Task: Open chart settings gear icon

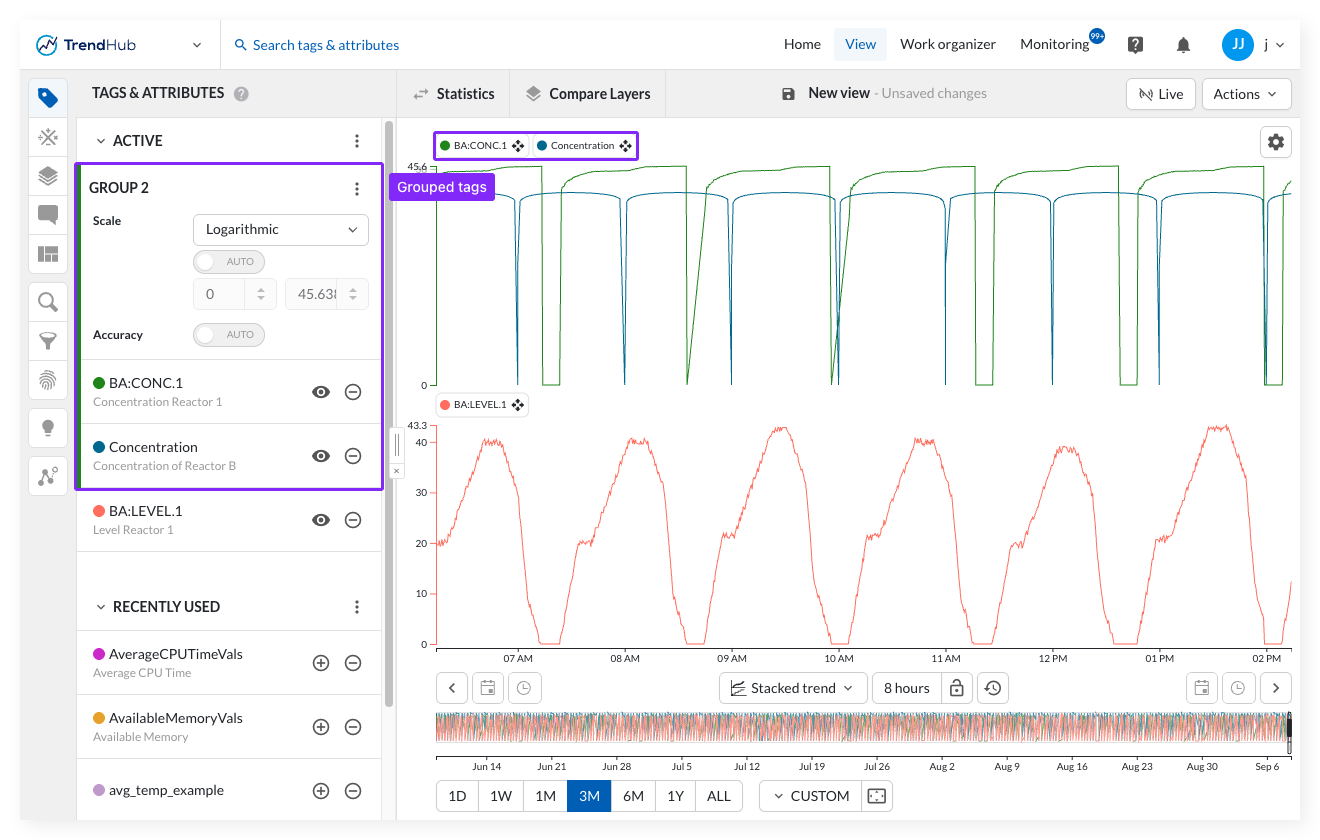Action: tap(1276, 142)
